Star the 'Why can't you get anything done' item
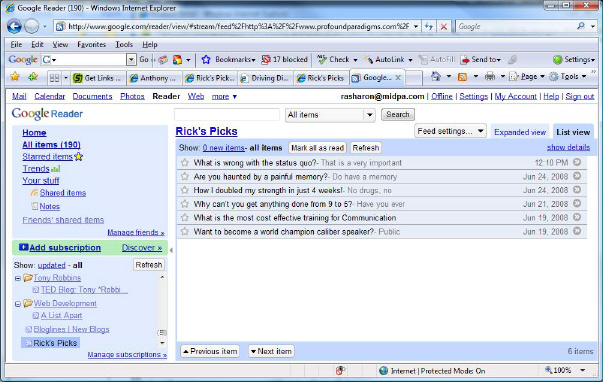 click(185, 204)
